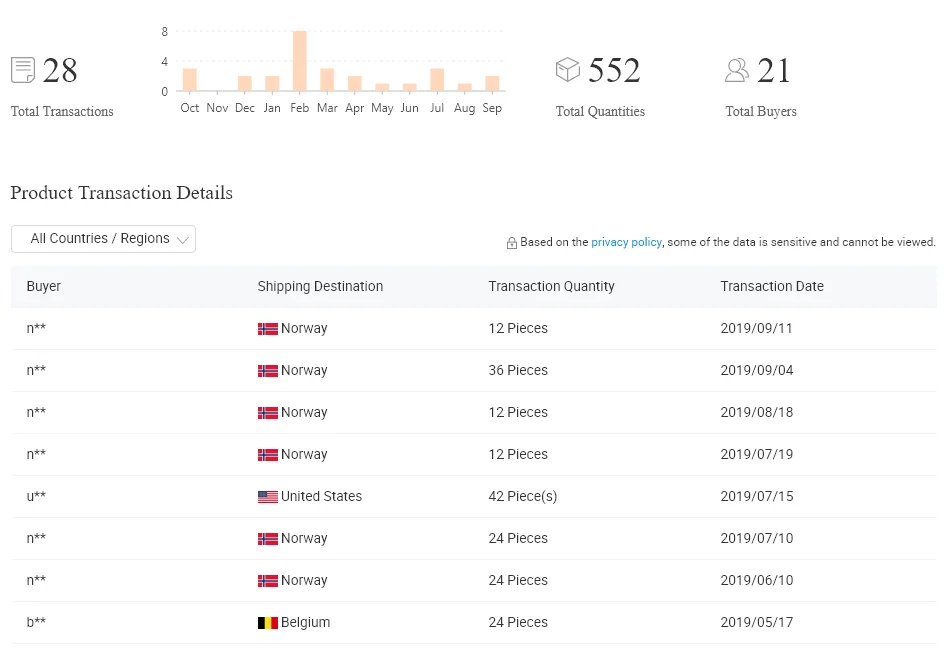Click the dropdown chevron arrow next to Regions
The width and height of the screenshot is (944, 648).
point(183,240)
